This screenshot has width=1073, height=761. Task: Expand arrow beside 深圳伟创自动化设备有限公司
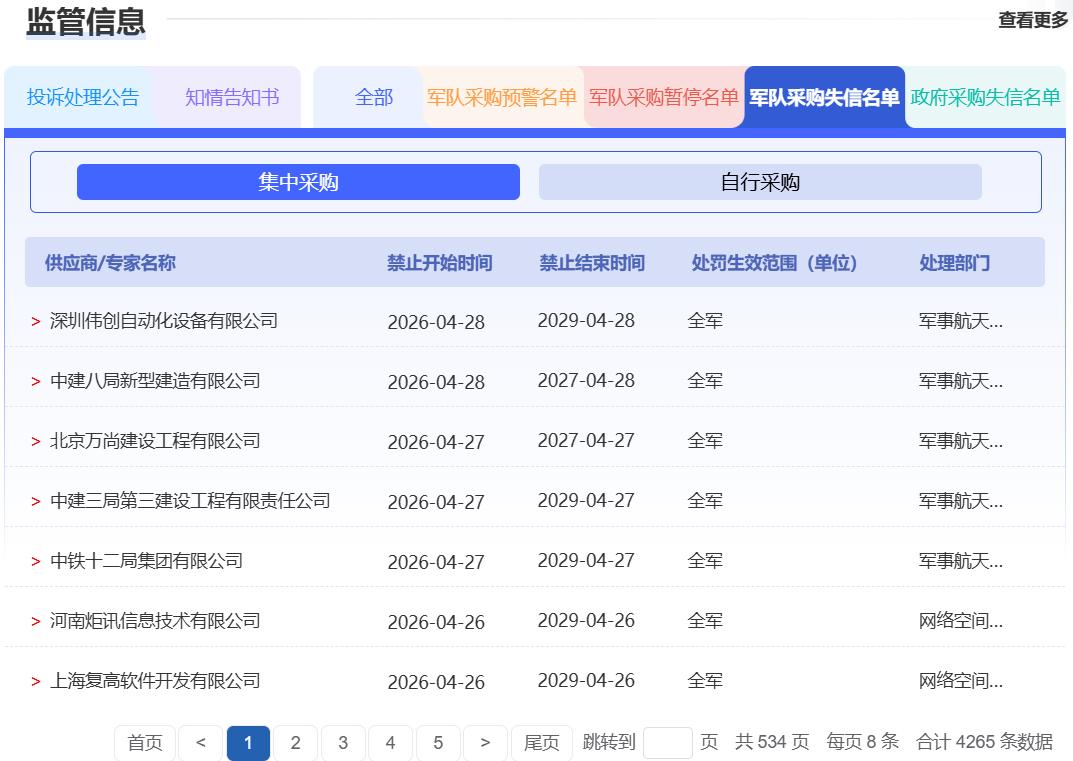[36, 321]
